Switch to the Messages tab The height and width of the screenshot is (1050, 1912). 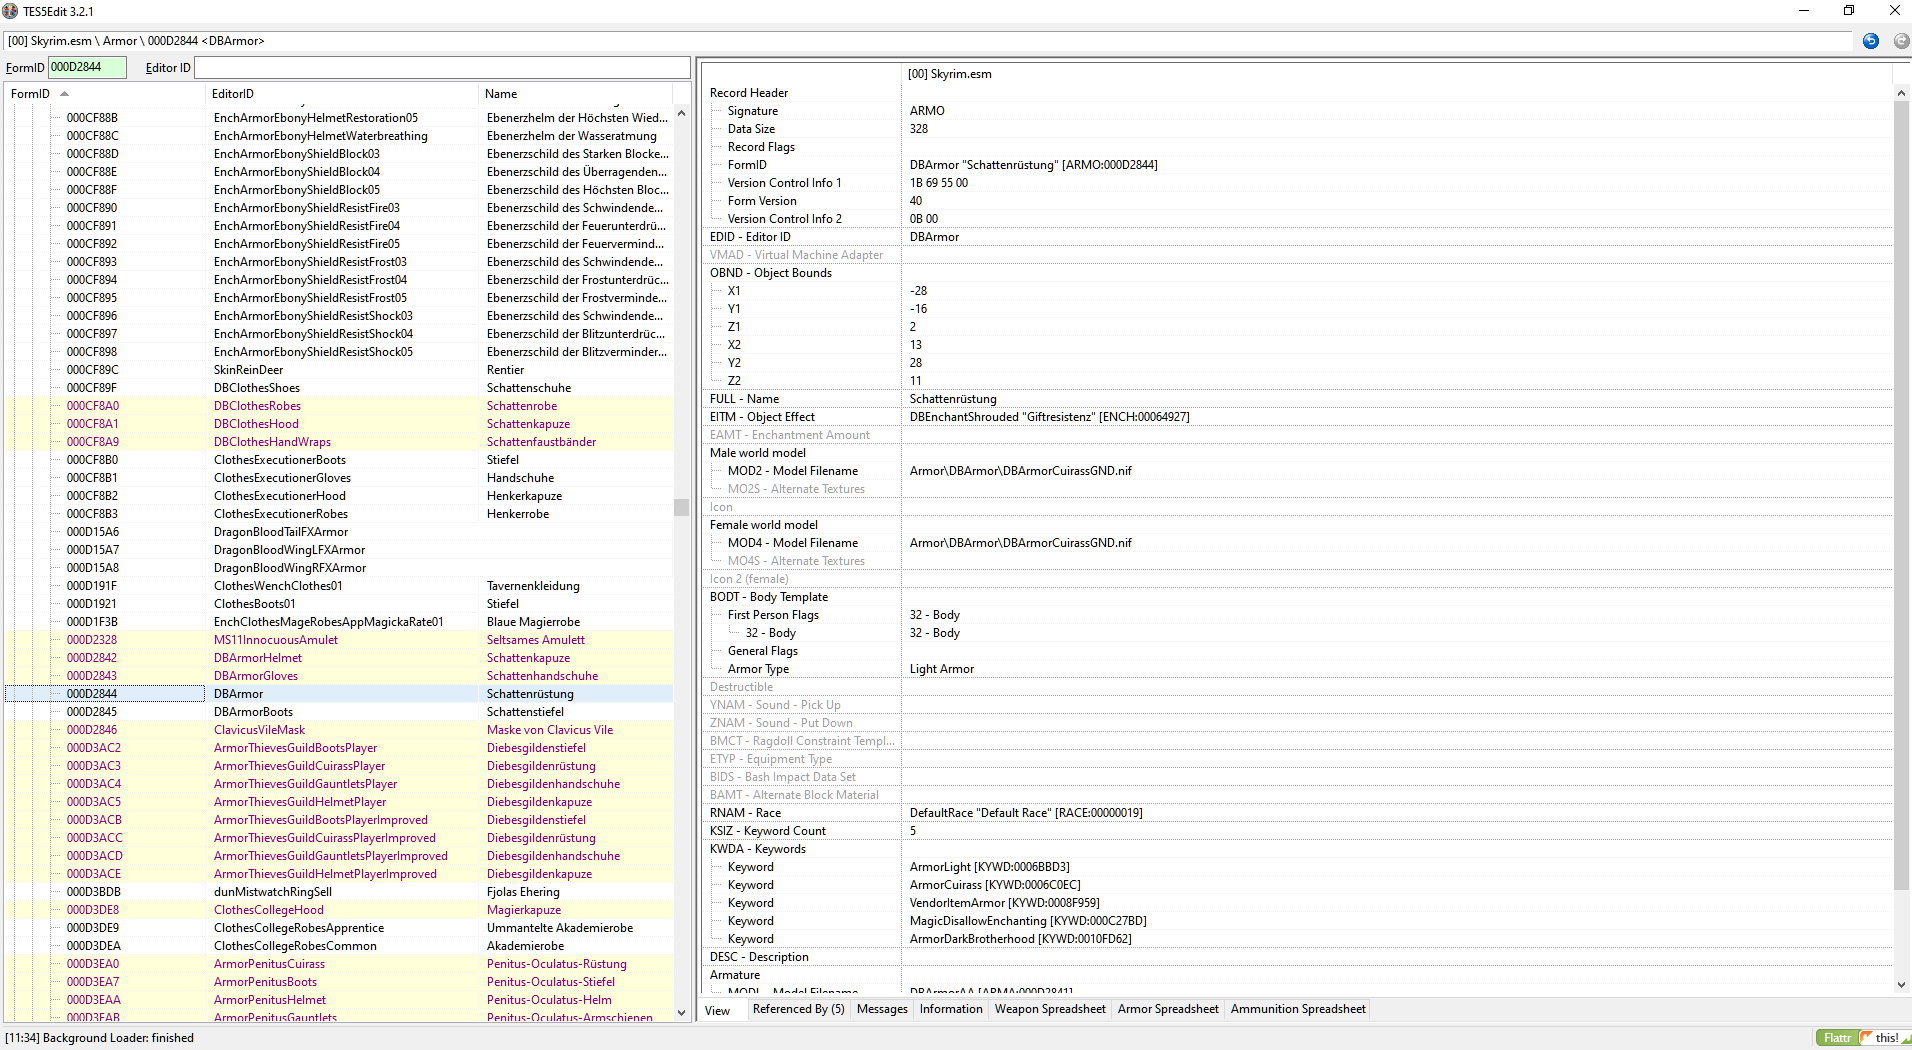click(x=882, y=1009)
